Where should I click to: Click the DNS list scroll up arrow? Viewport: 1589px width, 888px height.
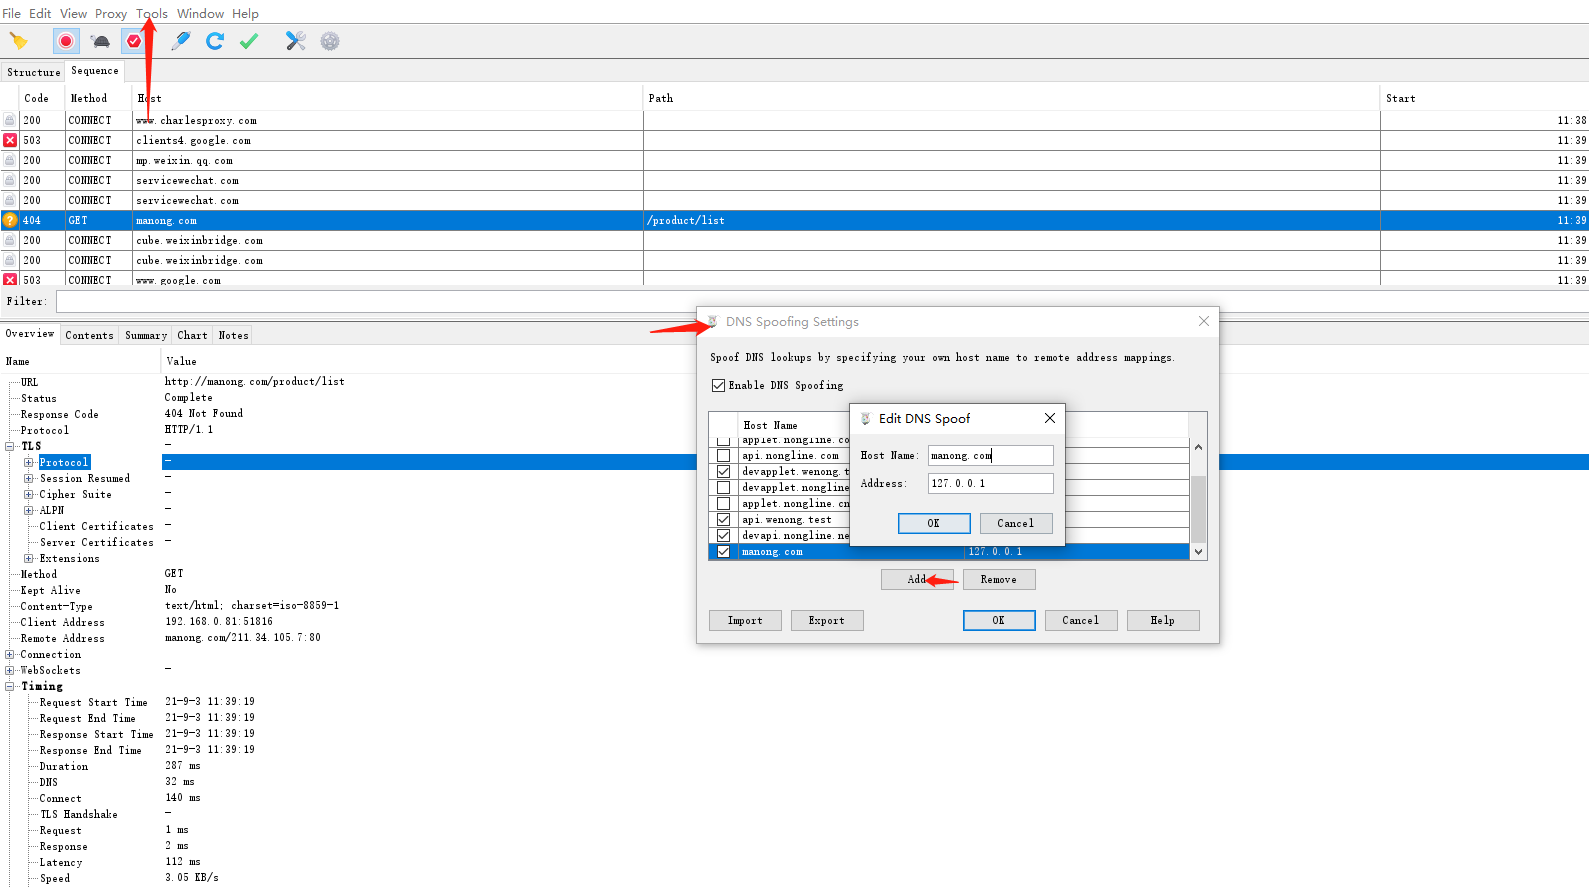[x=1198, y=447]
